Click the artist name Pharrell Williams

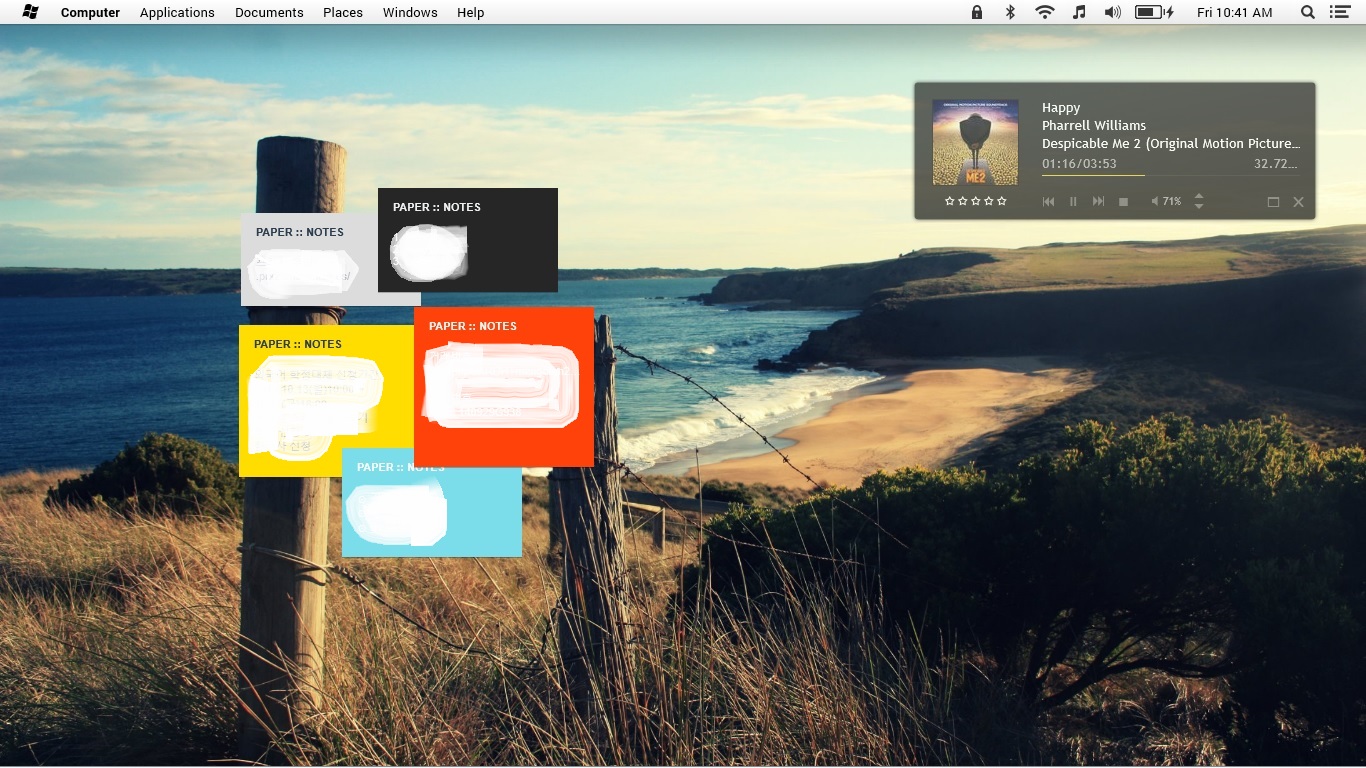(1094, 126)
